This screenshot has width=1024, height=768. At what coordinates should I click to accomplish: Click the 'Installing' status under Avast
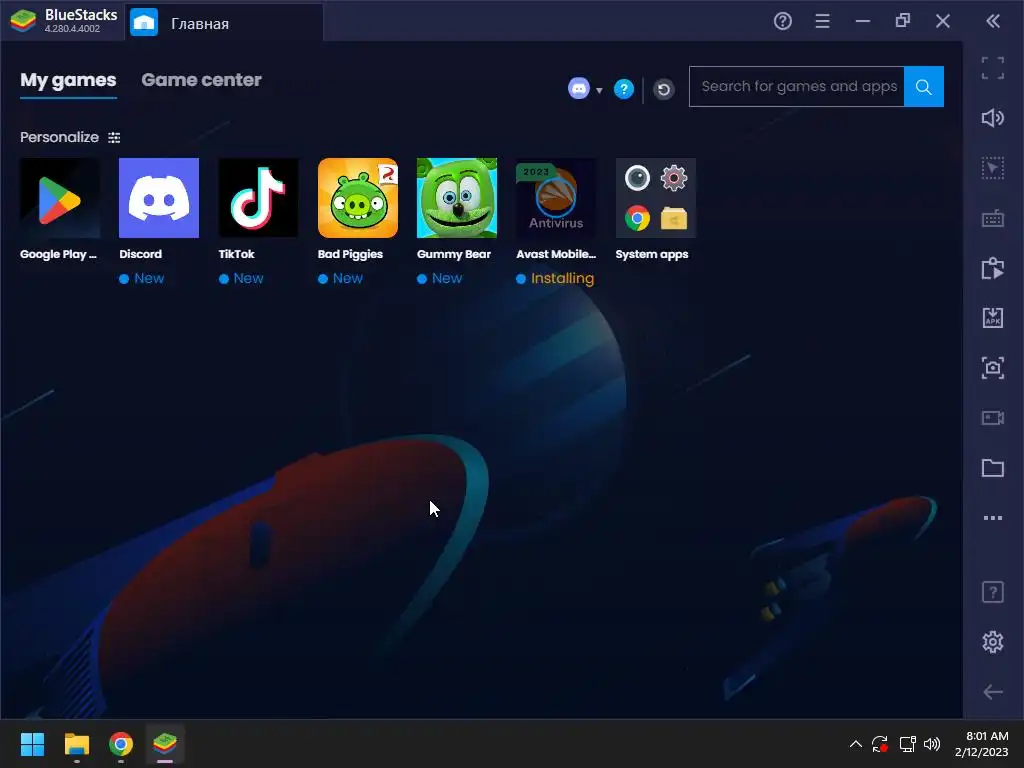click(562, 278)
